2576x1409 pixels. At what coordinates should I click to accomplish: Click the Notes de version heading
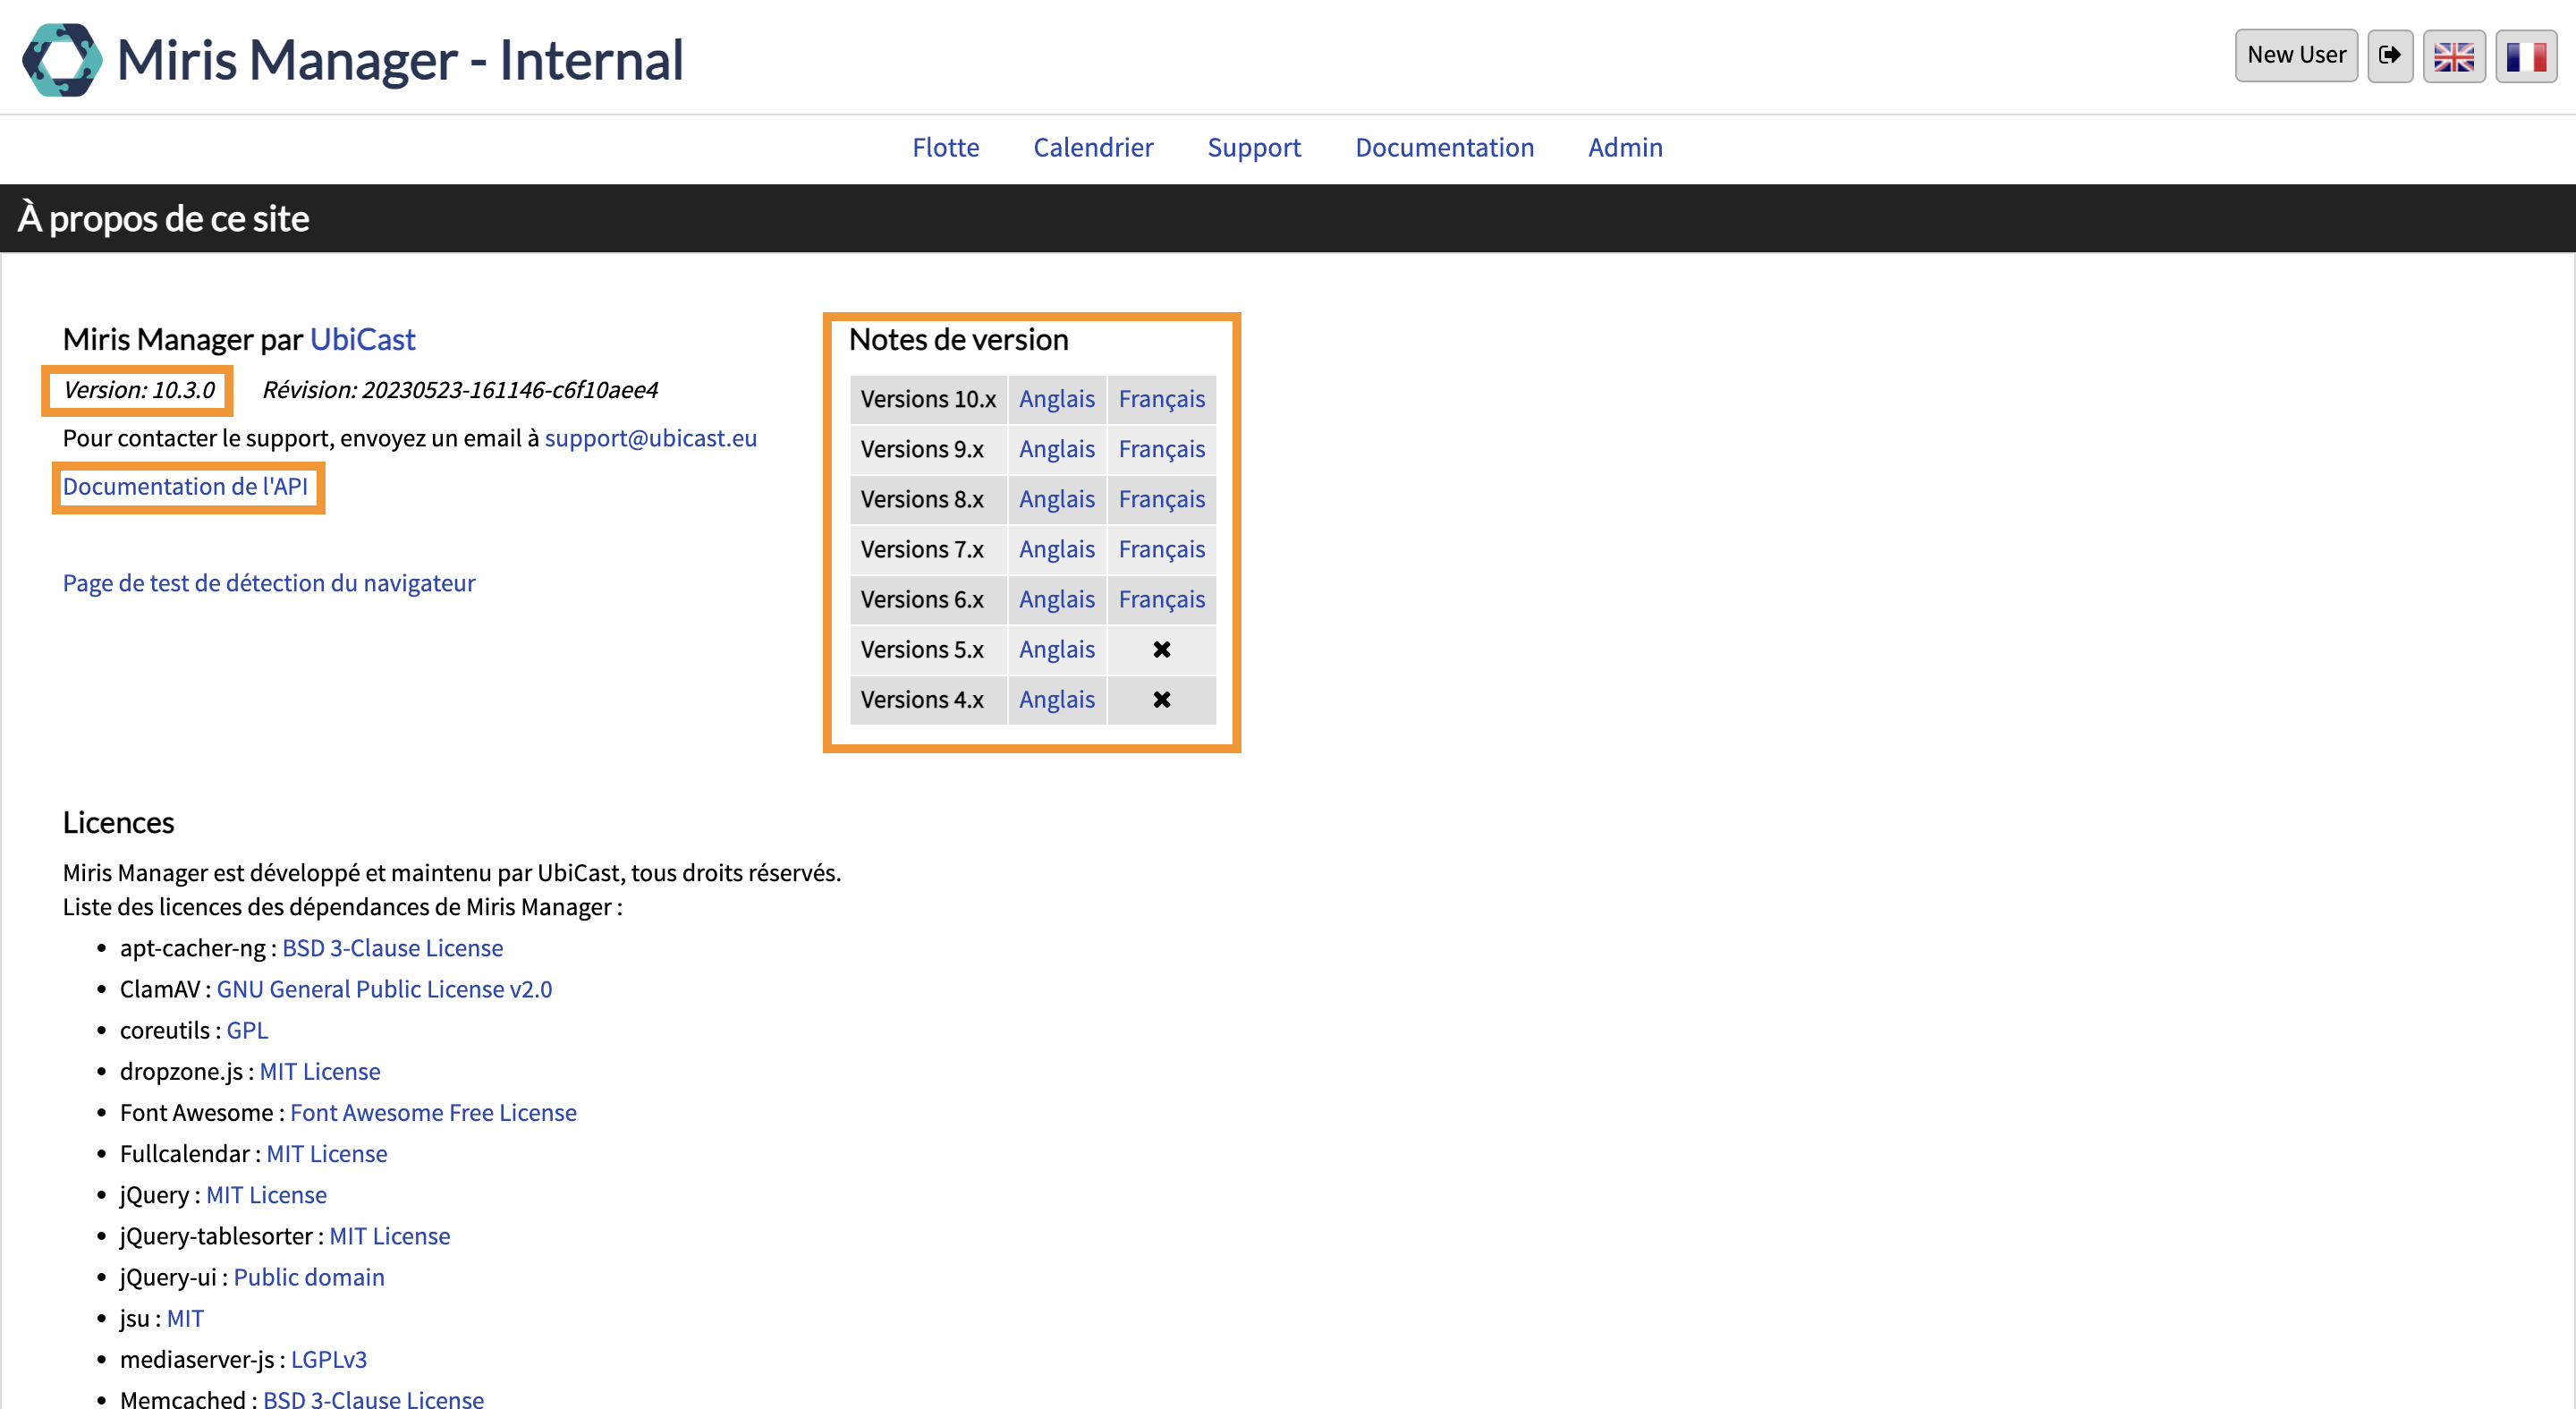pyautogui.click(x=958, y=339)
